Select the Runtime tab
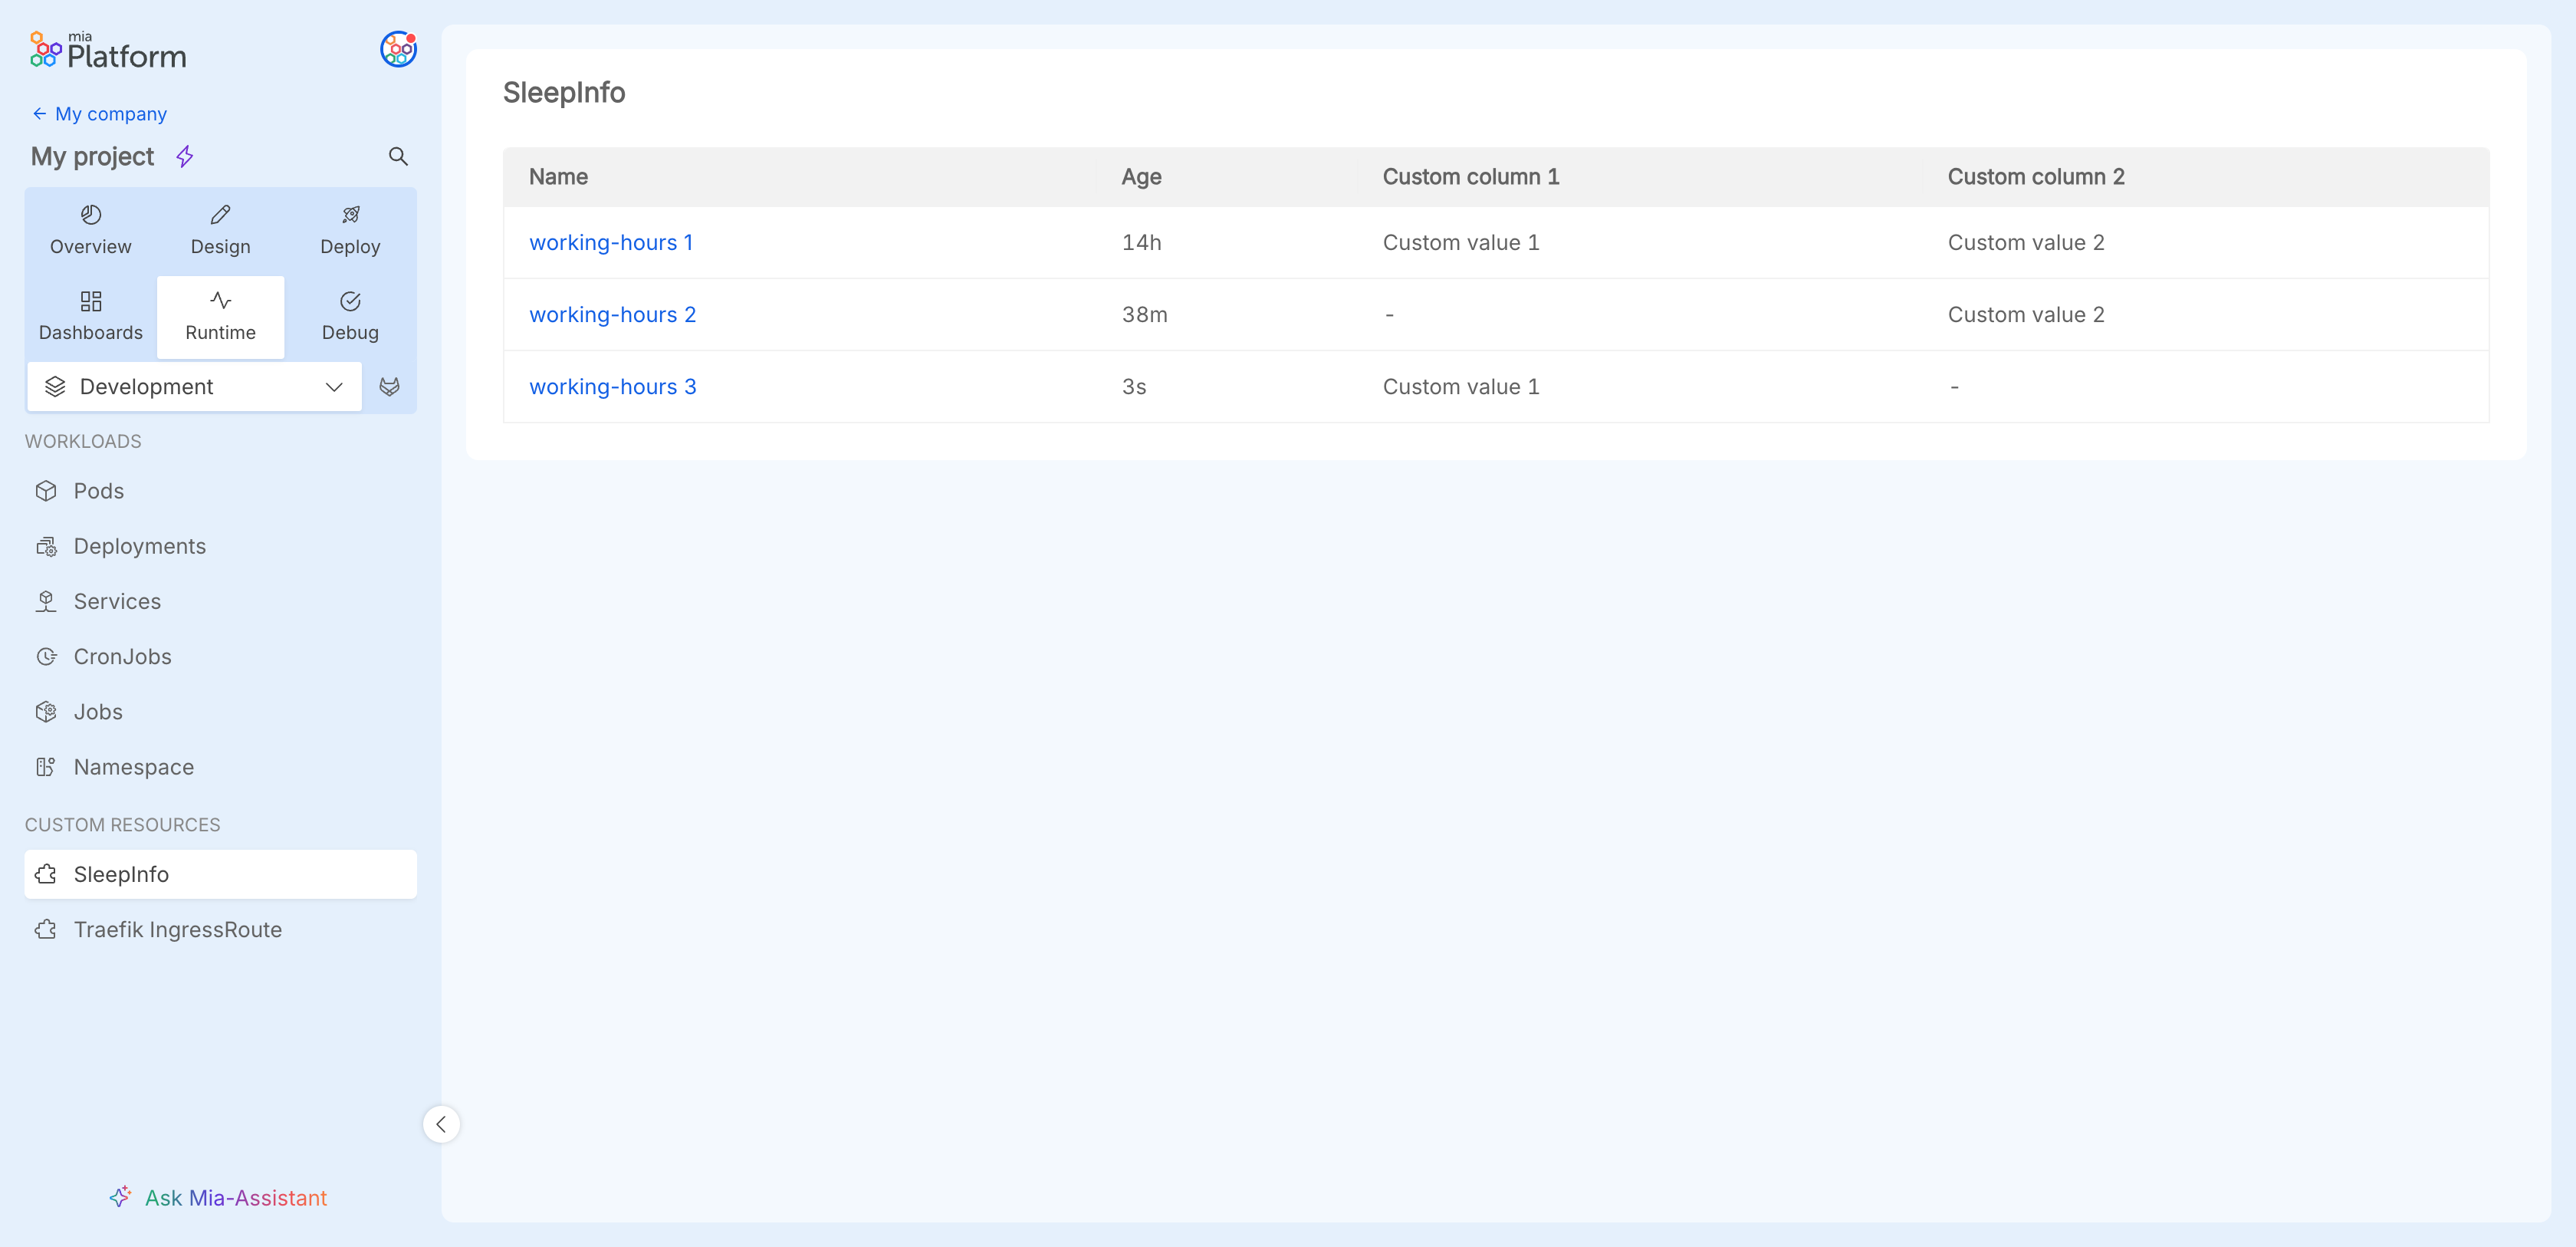2576x1247 pixels. point(220,316)
